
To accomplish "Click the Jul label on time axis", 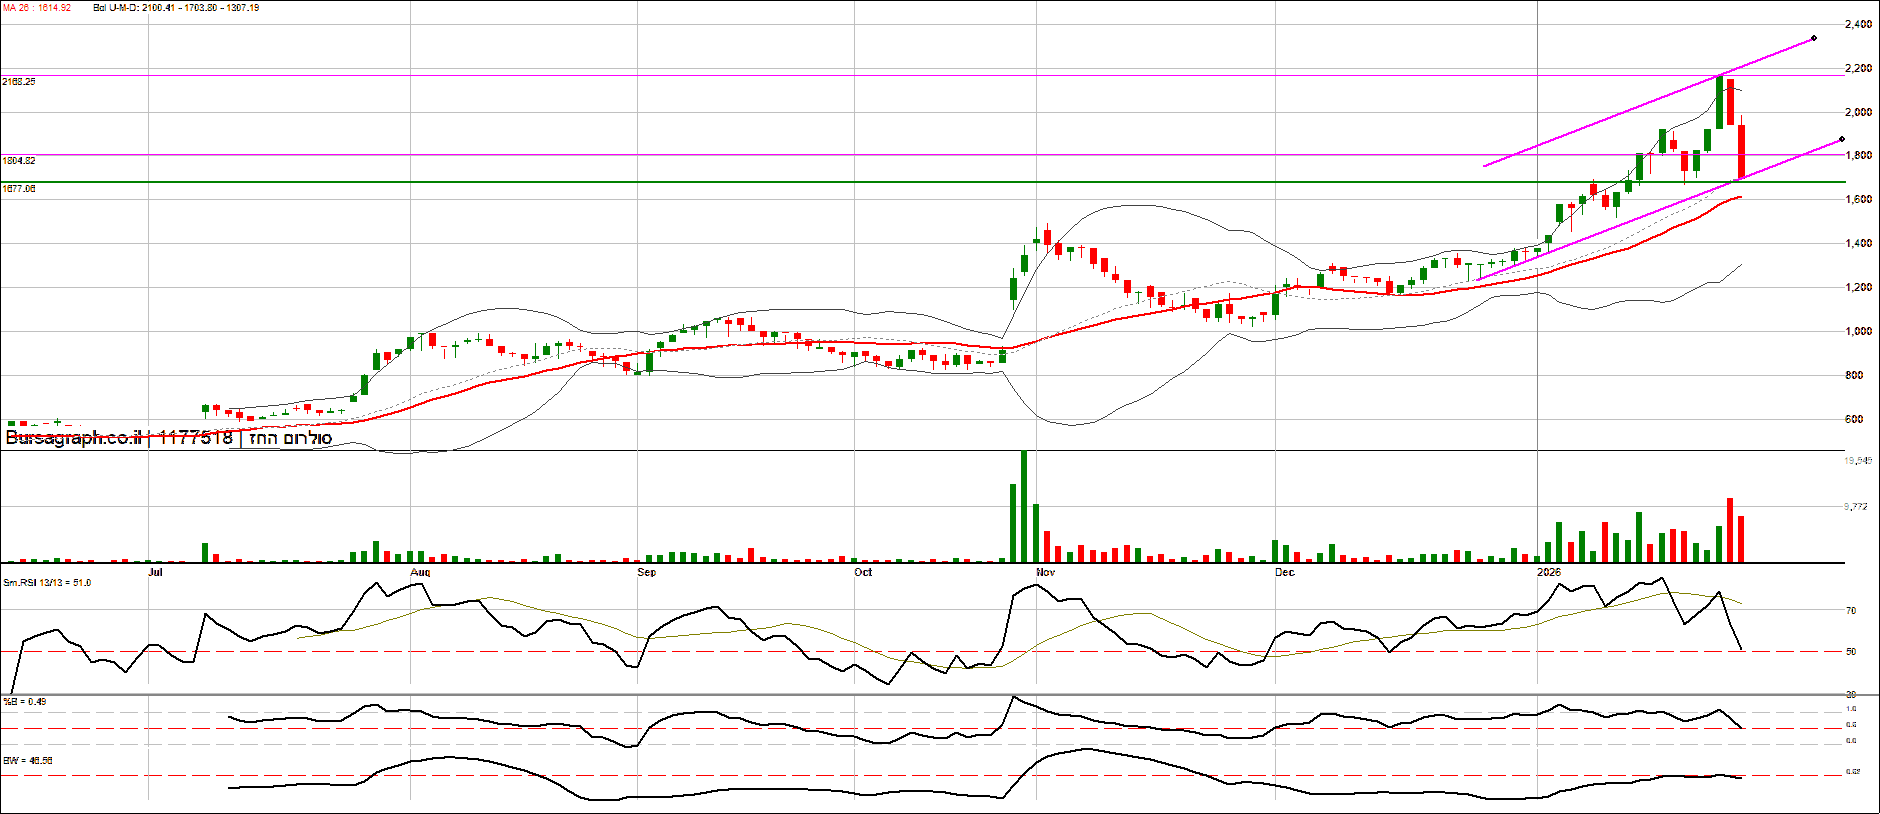I will [155, 573].
